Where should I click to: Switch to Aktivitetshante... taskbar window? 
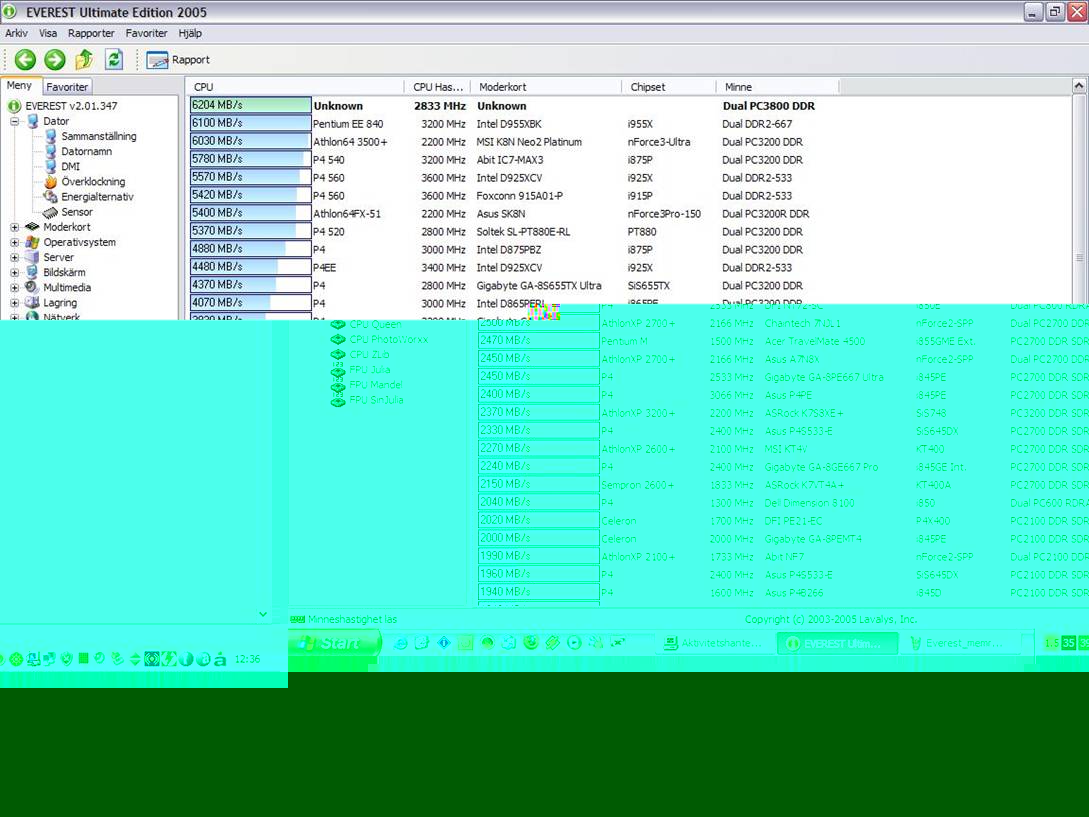point(713,643)
